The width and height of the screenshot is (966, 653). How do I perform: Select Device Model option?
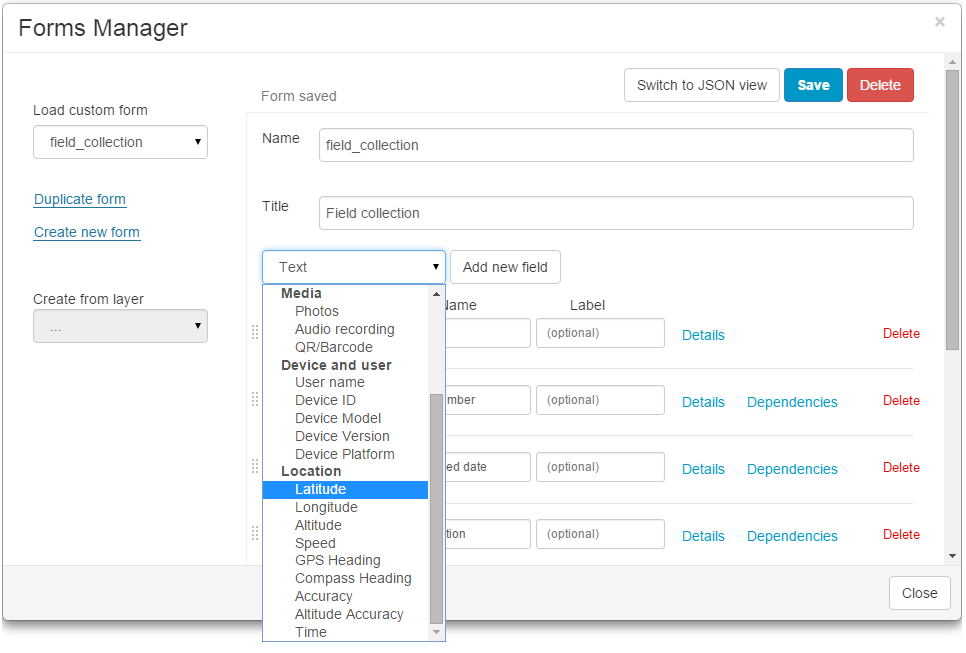tap(337, 418)
